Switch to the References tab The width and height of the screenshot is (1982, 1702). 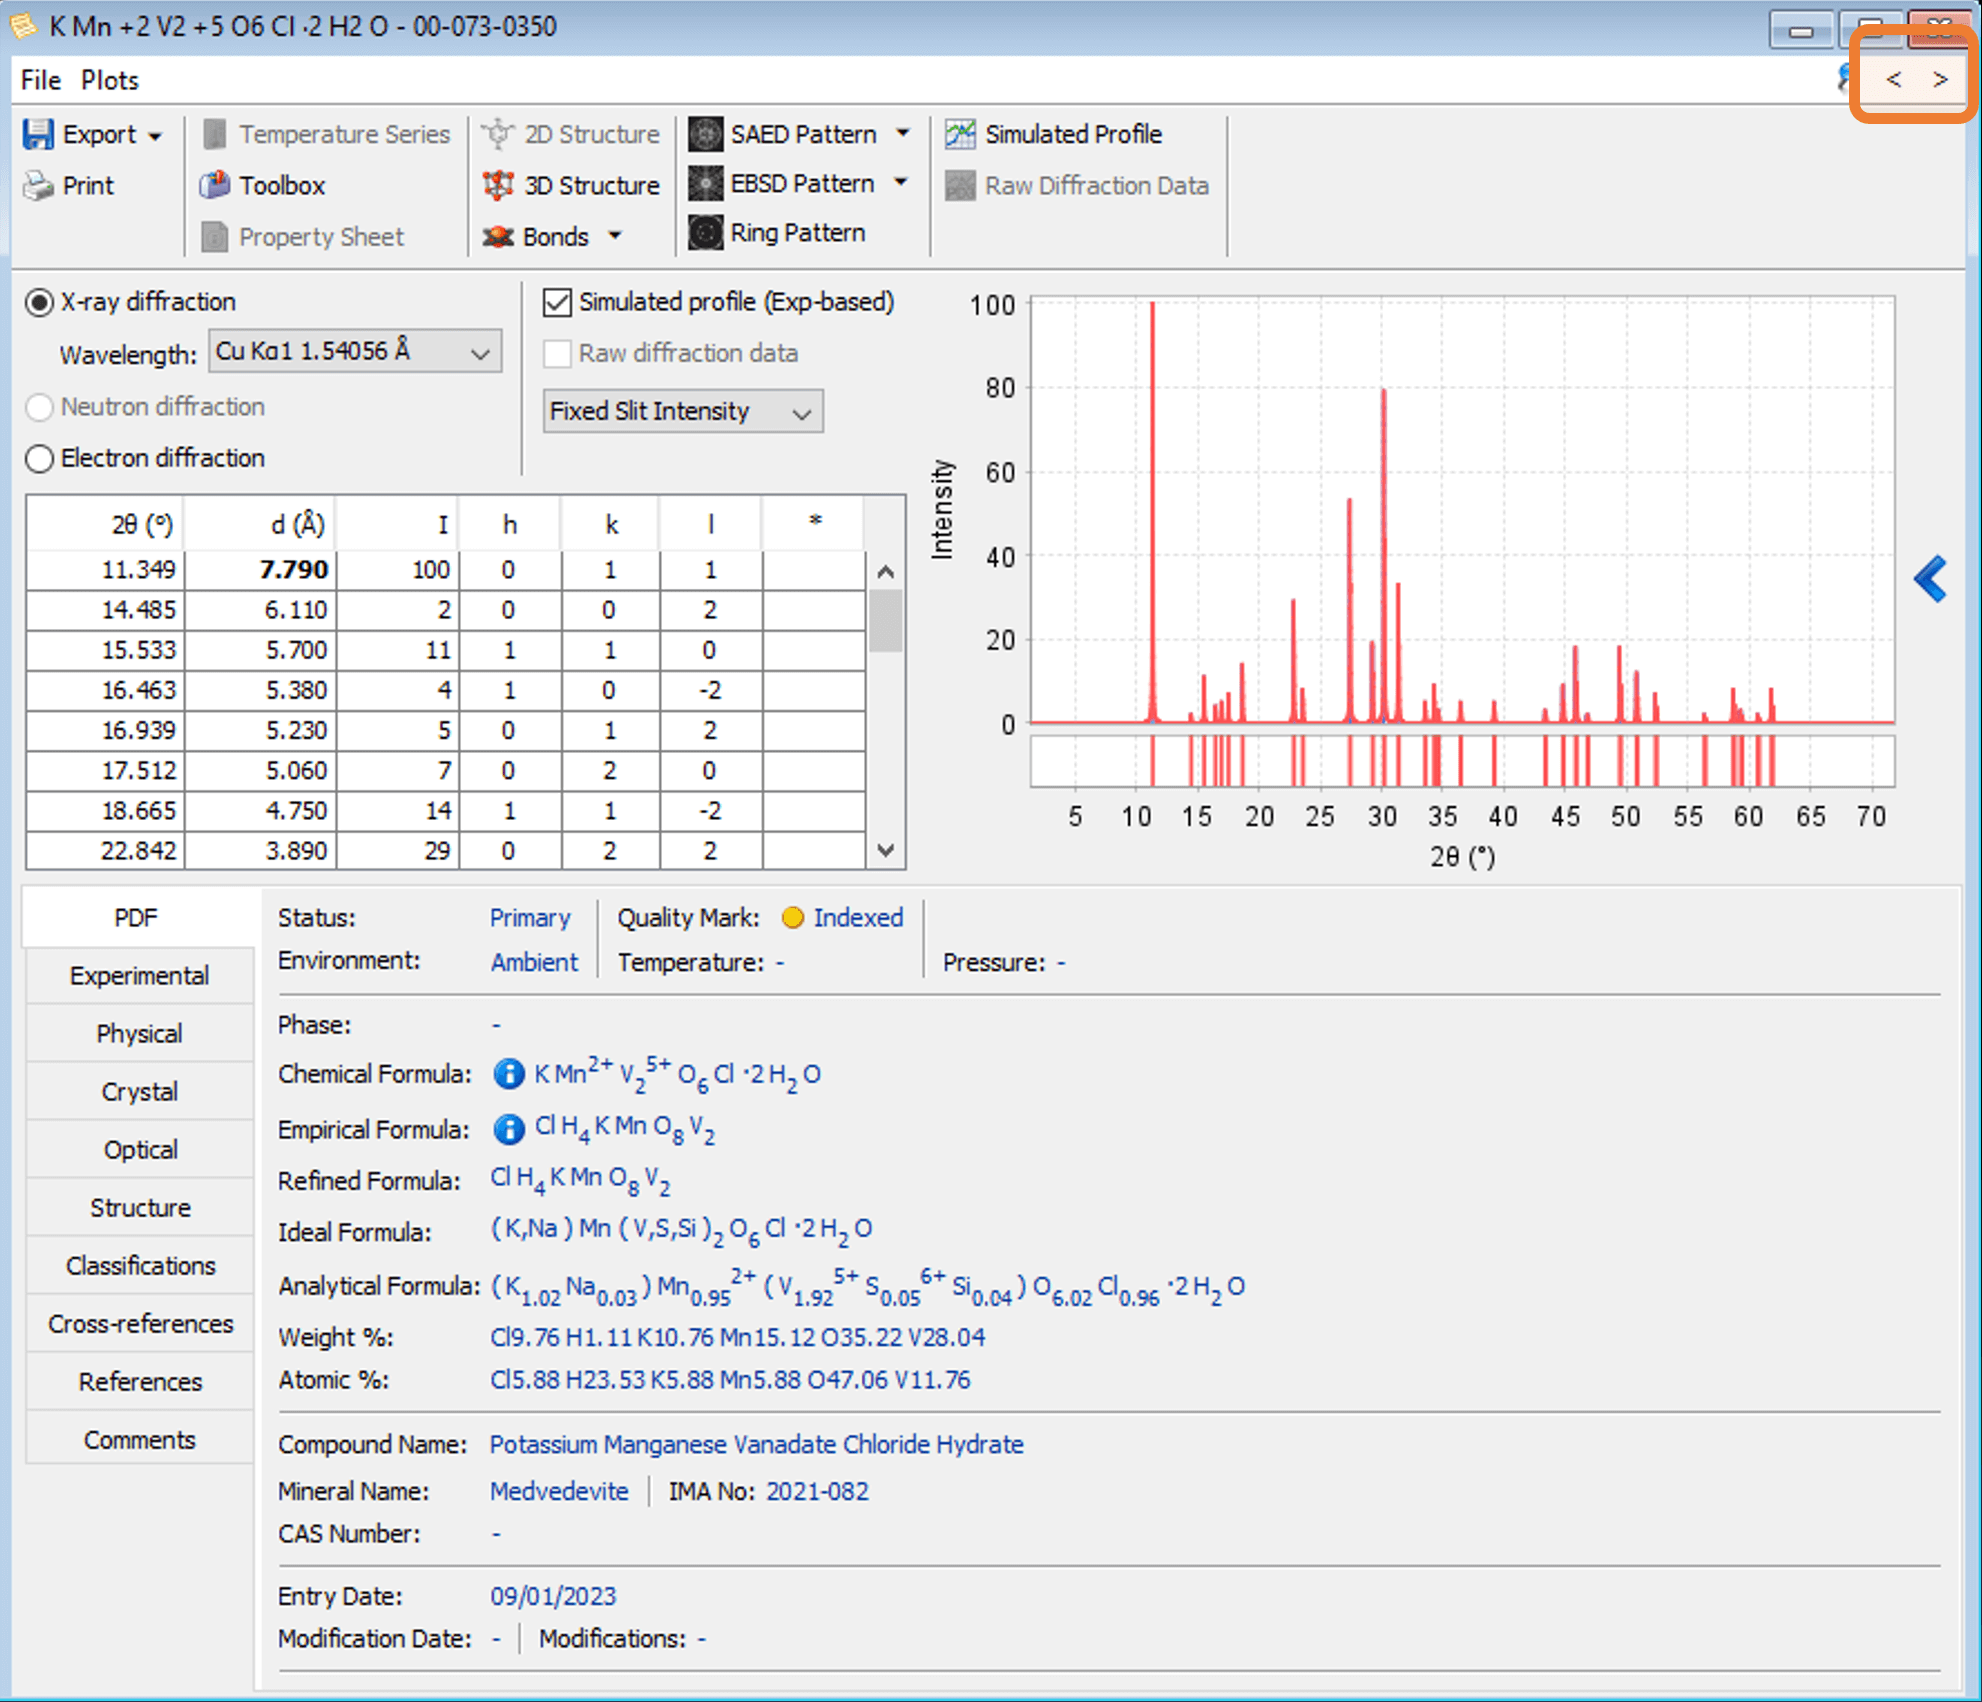coord(140,1382)
